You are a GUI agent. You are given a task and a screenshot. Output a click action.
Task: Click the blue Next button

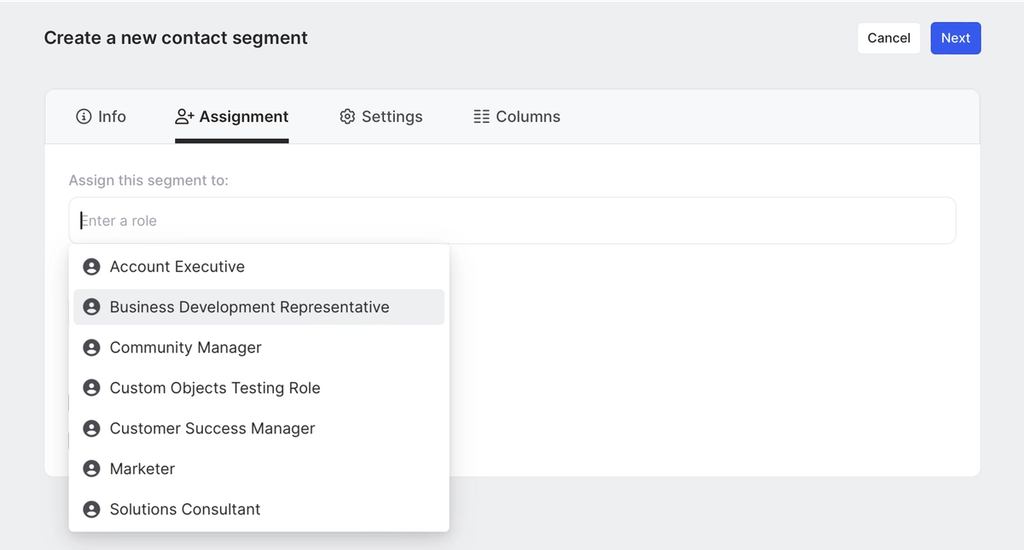[x=955, y=38]
